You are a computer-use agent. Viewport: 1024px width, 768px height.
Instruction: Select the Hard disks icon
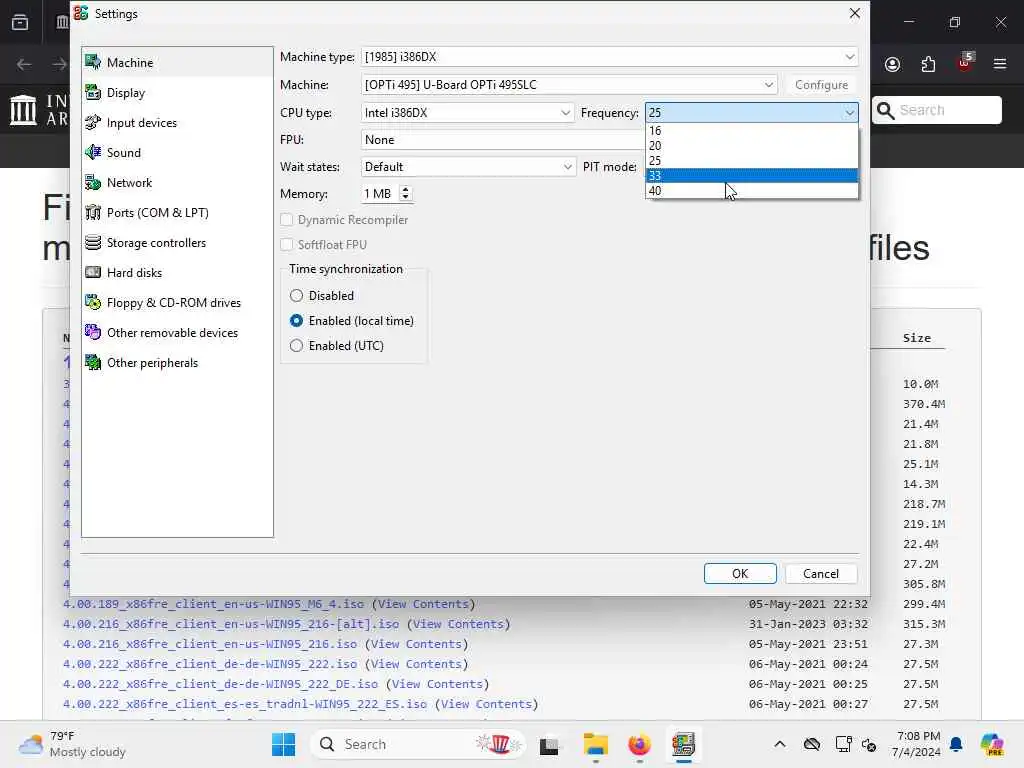click(x=93, y=272)
